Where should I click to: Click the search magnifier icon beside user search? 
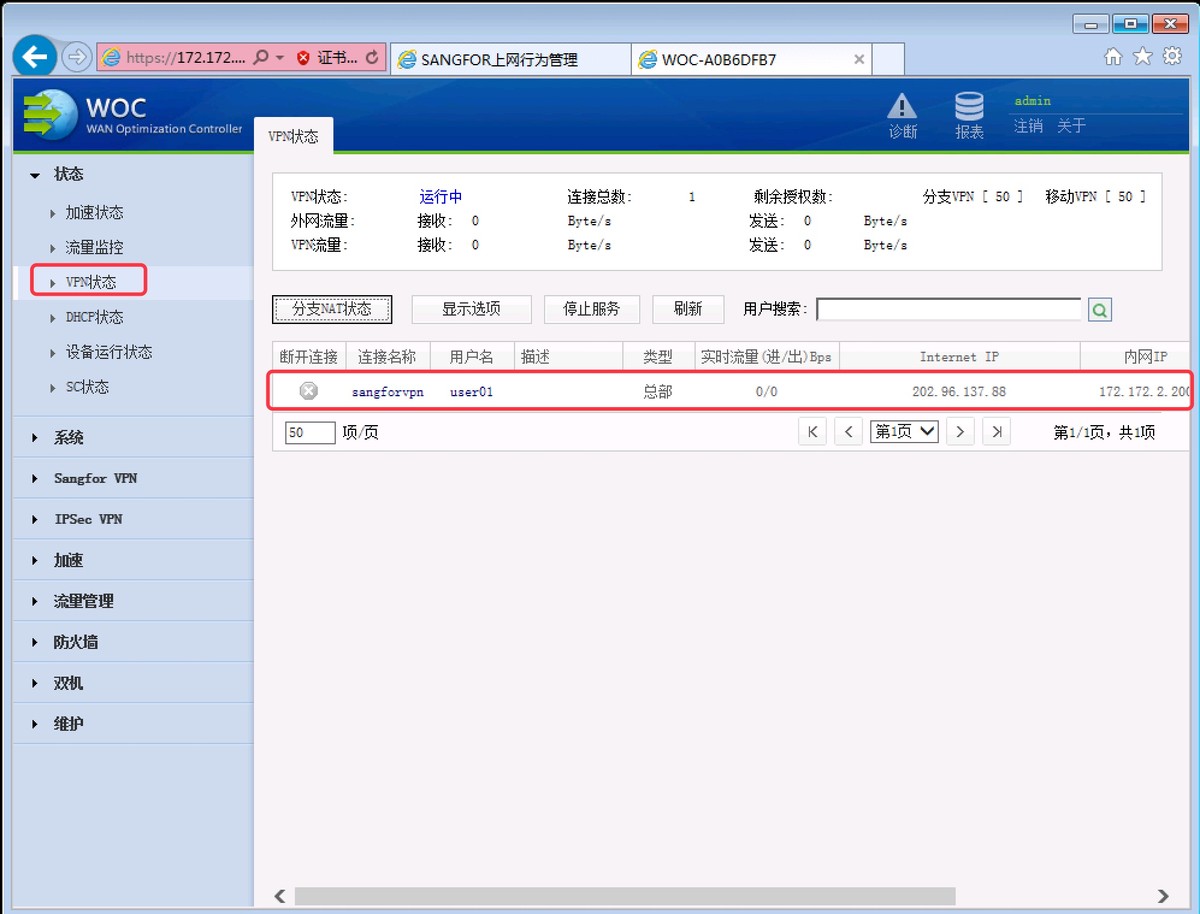[1099, 309]
